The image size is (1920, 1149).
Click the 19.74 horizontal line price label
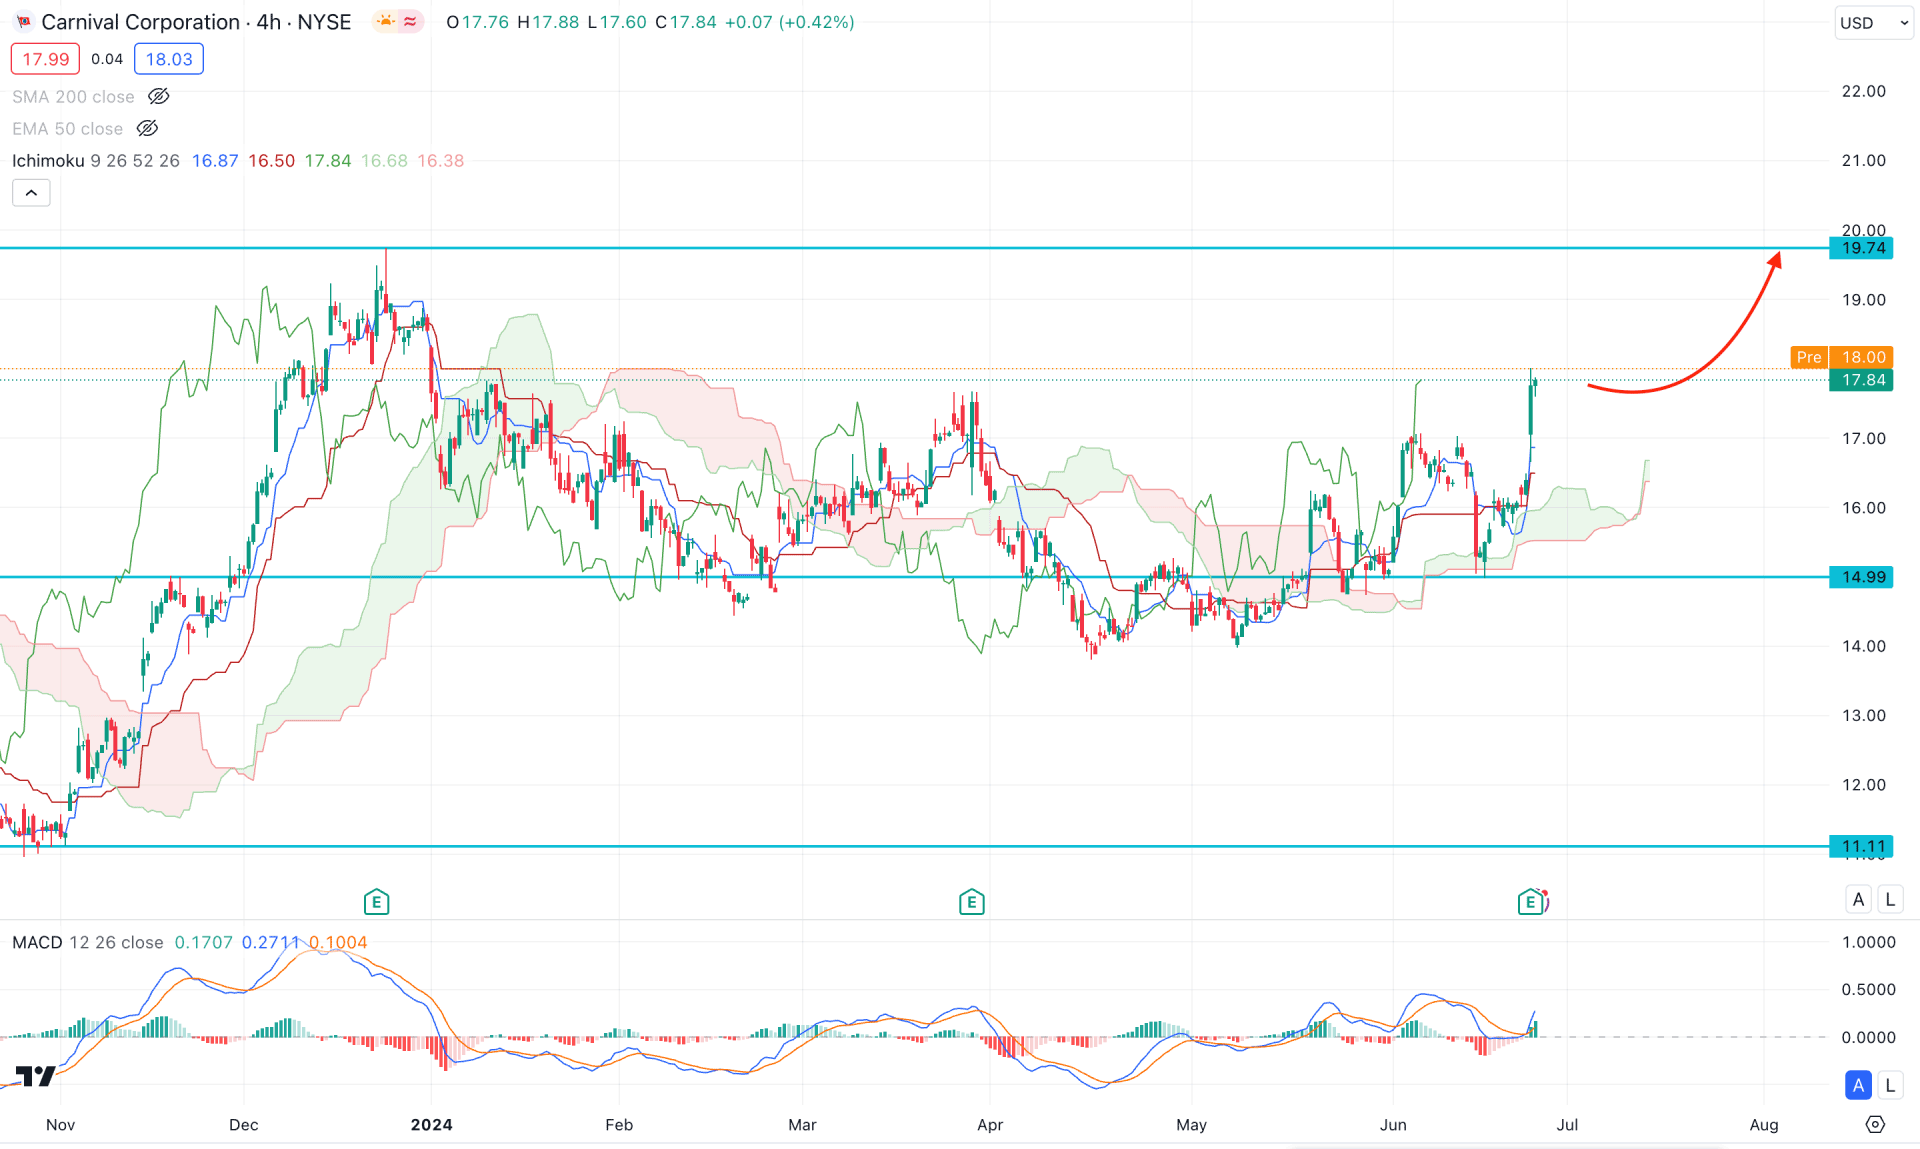1861,248
